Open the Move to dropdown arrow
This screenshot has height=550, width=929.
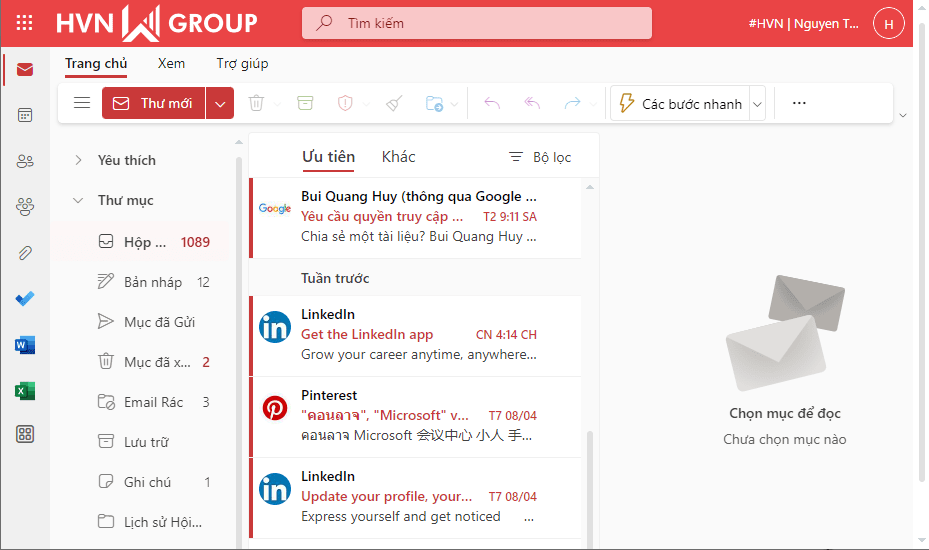coord(454,104)
